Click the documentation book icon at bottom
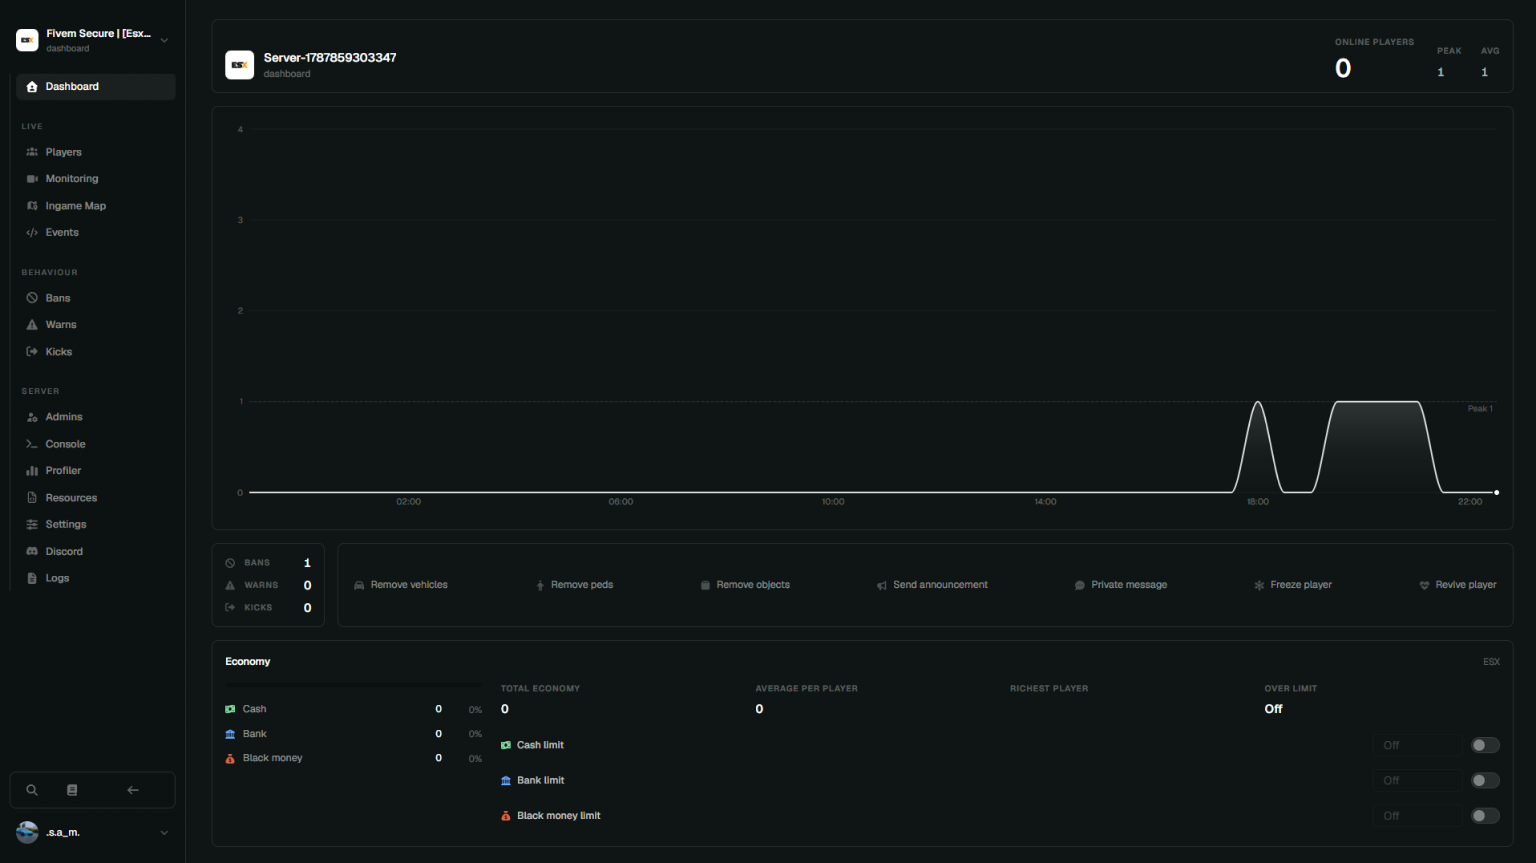The image size is (1536, 863). 72,790
